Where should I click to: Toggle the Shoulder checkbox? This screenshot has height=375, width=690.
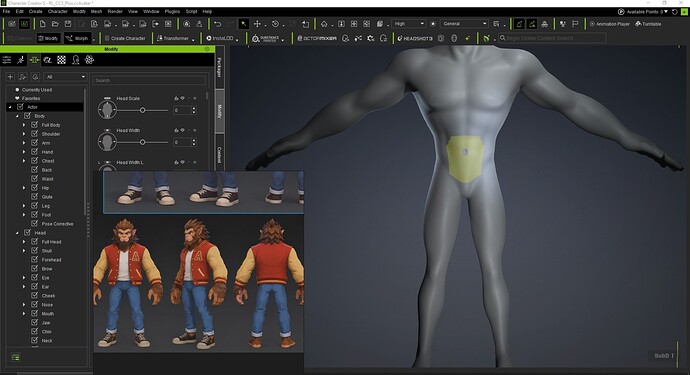point(34,134)
